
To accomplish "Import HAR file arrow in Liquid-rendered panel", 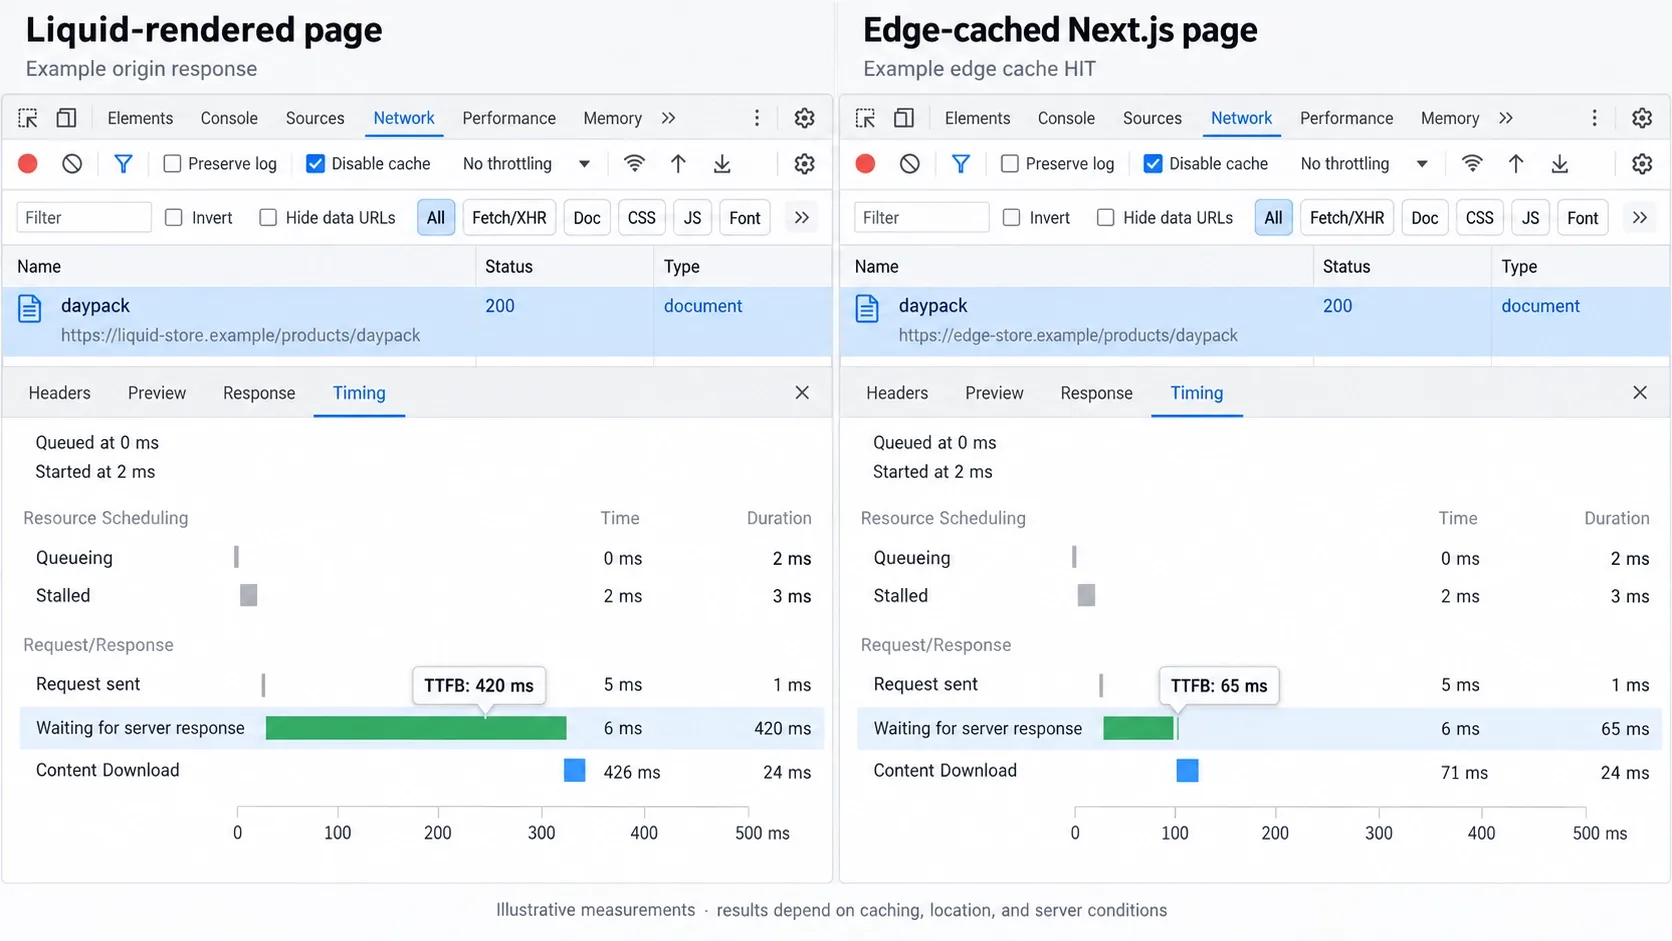I will tap(678, 163).
